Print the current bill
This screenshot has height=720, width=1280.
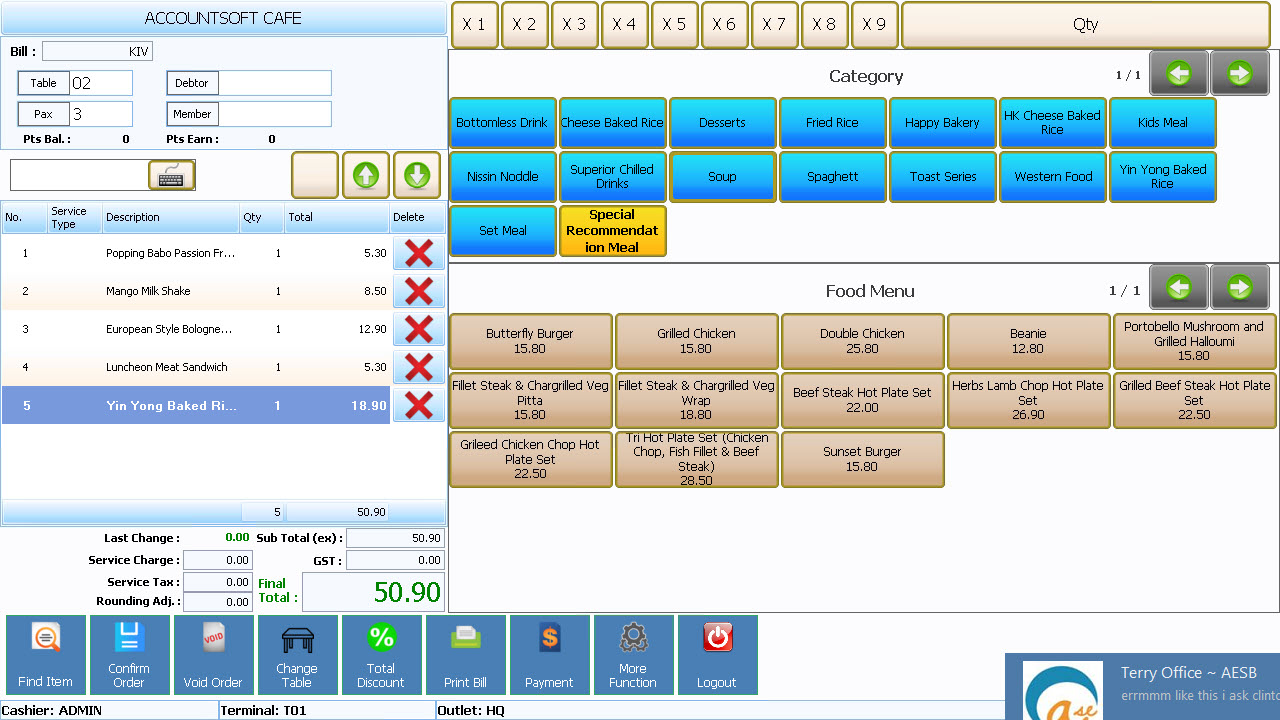pyautogui.click(x=465, y=655)
